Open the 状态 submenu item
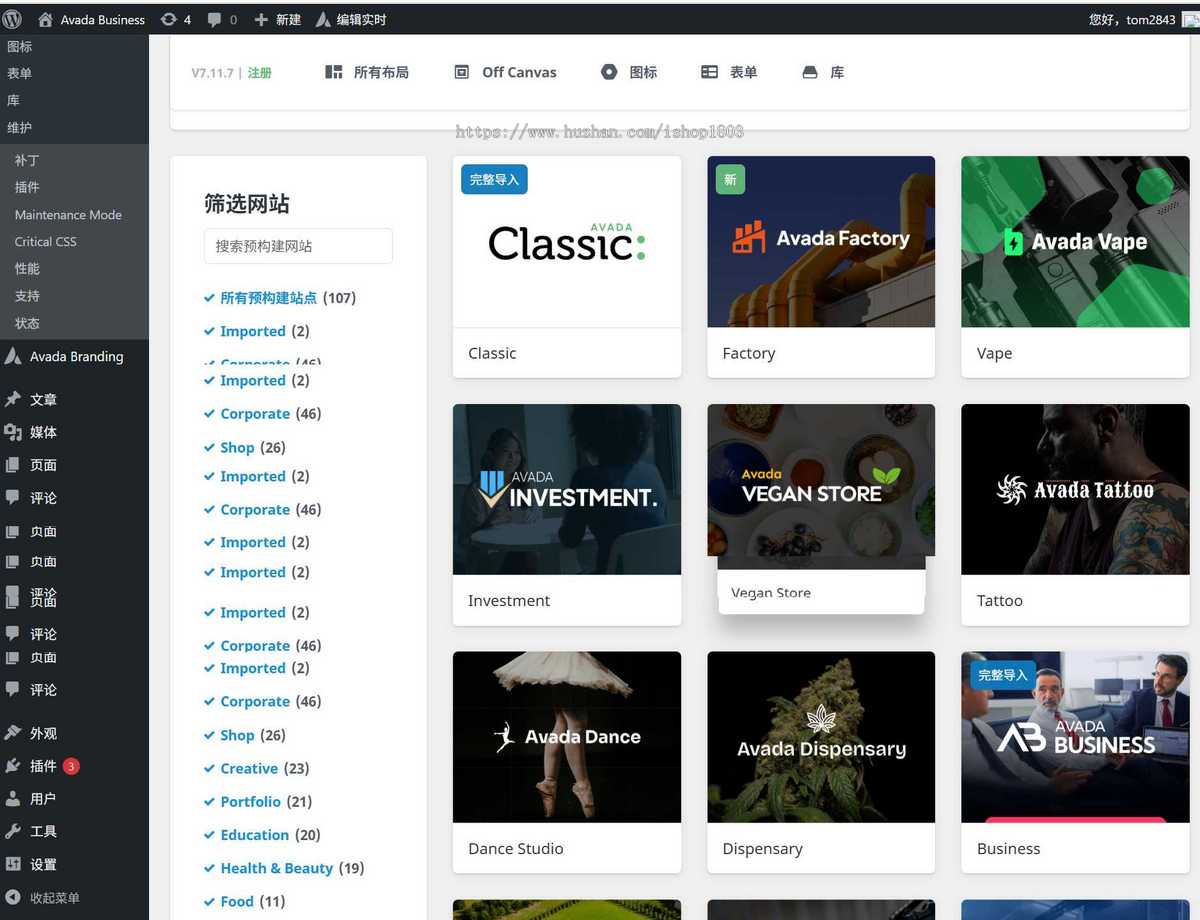Viewport: 1200px width, 920px height. 27,323
